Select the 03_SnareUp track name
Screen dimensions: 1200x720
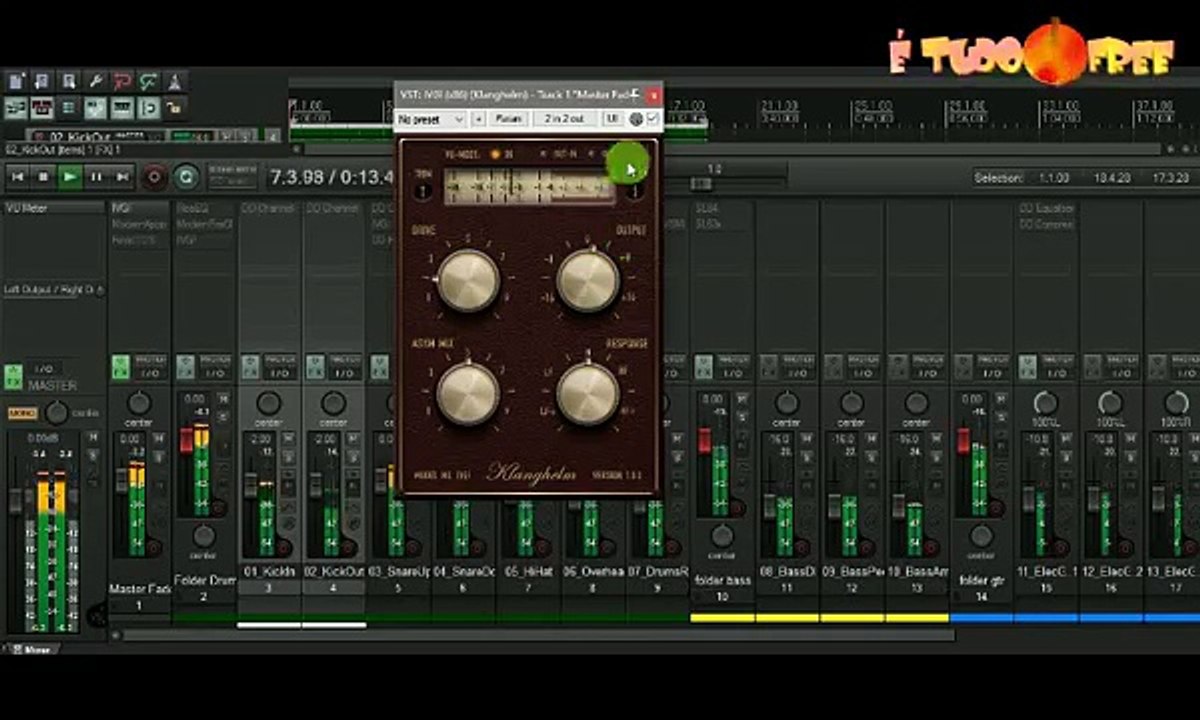(x=398, y=572)
